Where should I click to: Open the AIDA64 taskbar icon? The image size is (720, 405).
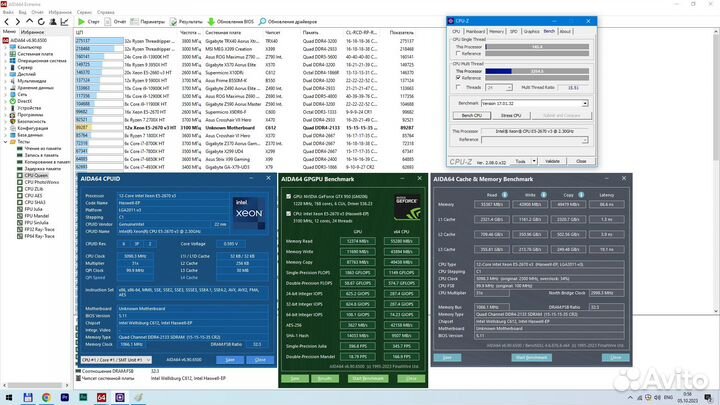[101, 397]
